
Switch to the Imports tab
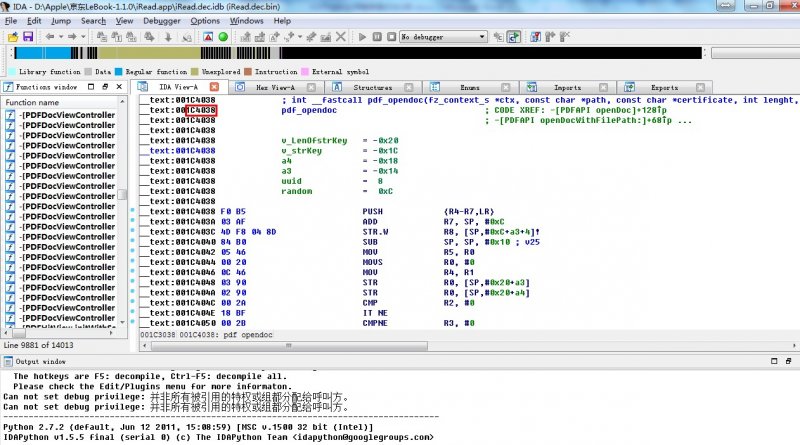tap(567, 87)
